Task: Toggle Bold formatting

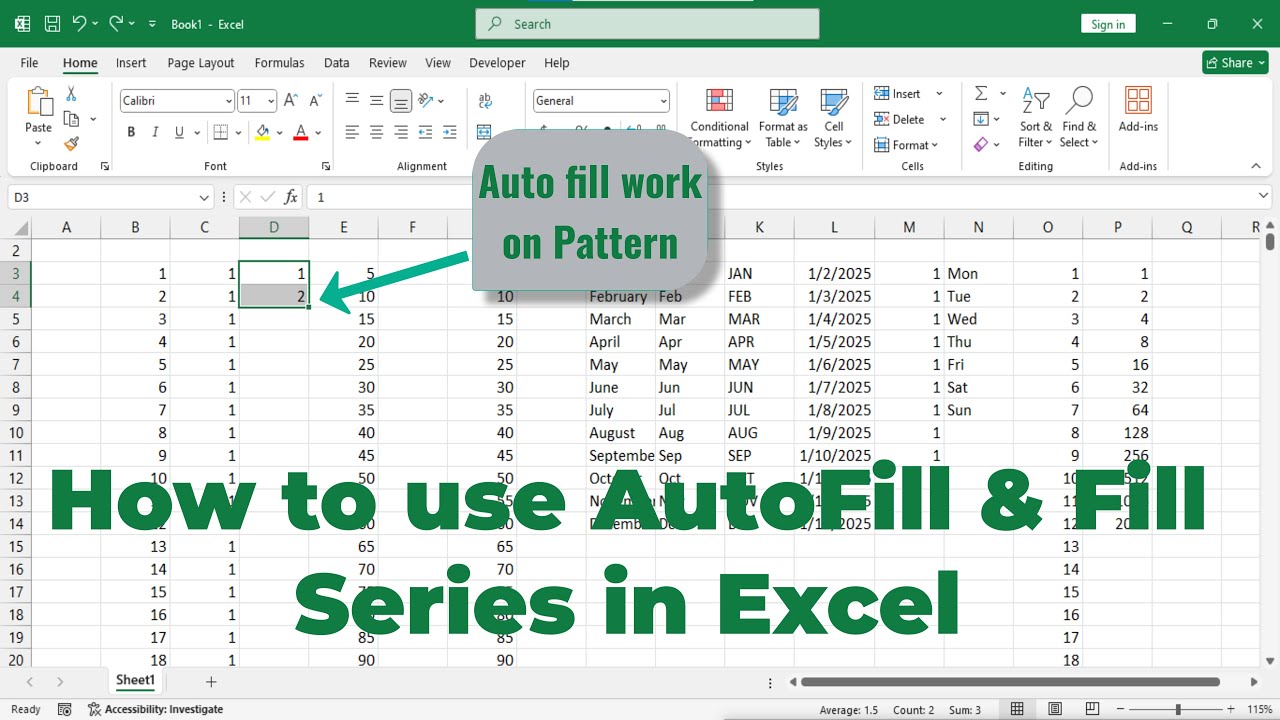Action: point(131,132)
